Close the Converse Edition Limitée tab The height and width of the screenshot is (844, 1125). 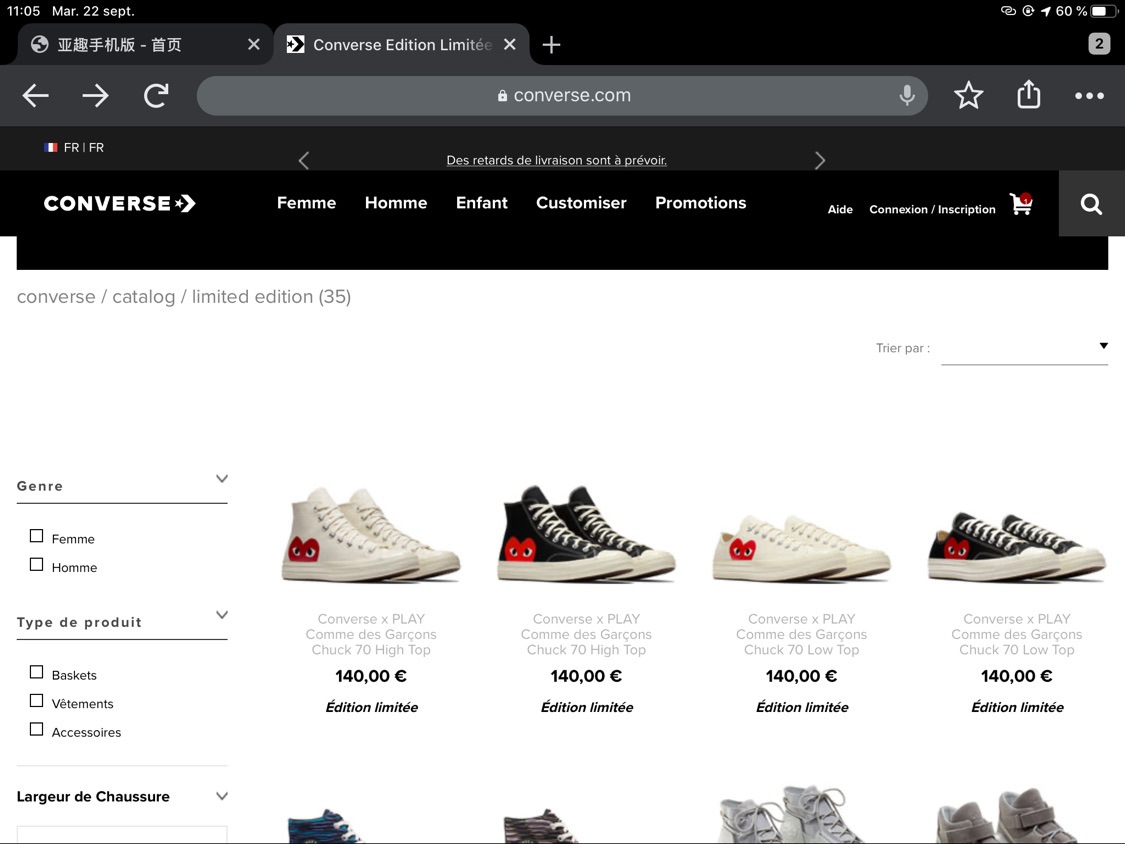509,44
